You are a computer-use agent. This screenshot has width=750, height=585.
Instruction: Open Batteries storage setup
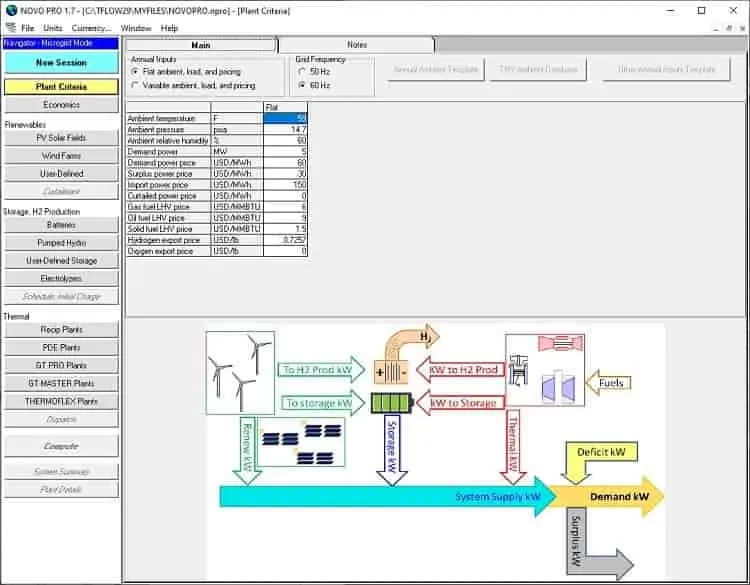click(x=61, y=225)
